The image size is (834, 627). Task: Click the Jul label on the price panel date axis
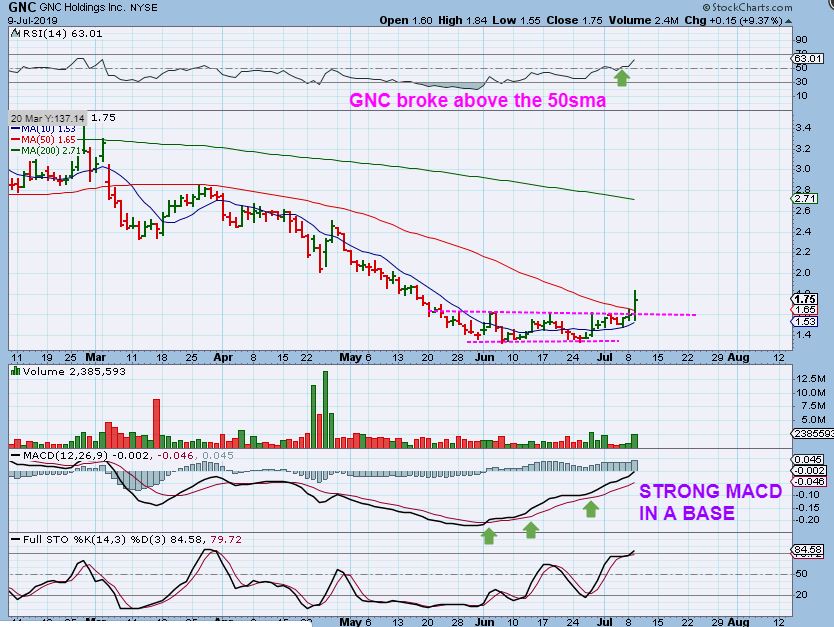point(604,357)
